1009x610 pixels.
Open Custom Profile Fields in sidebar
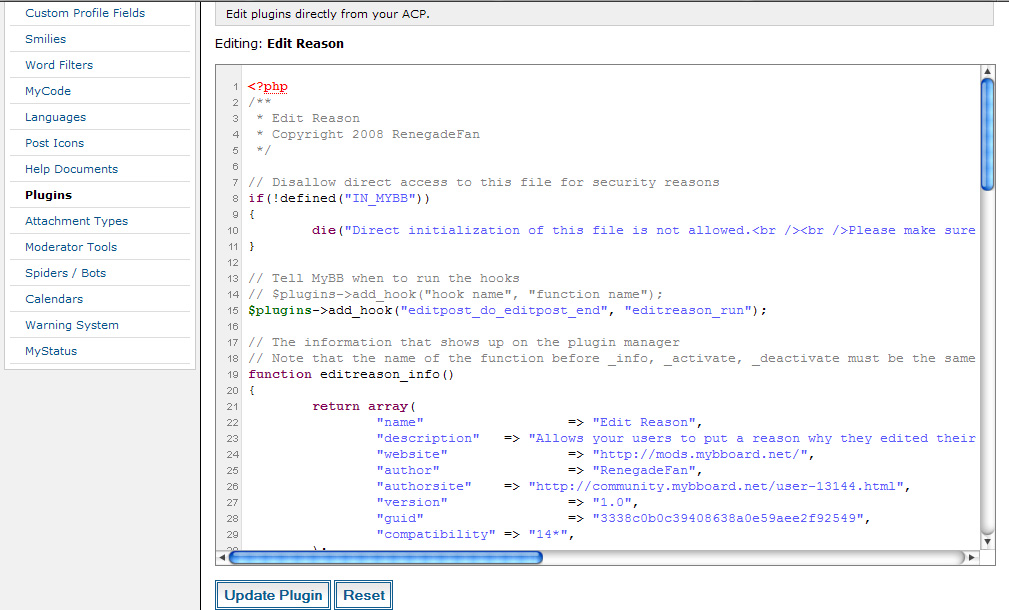click(x=85, y=13)
